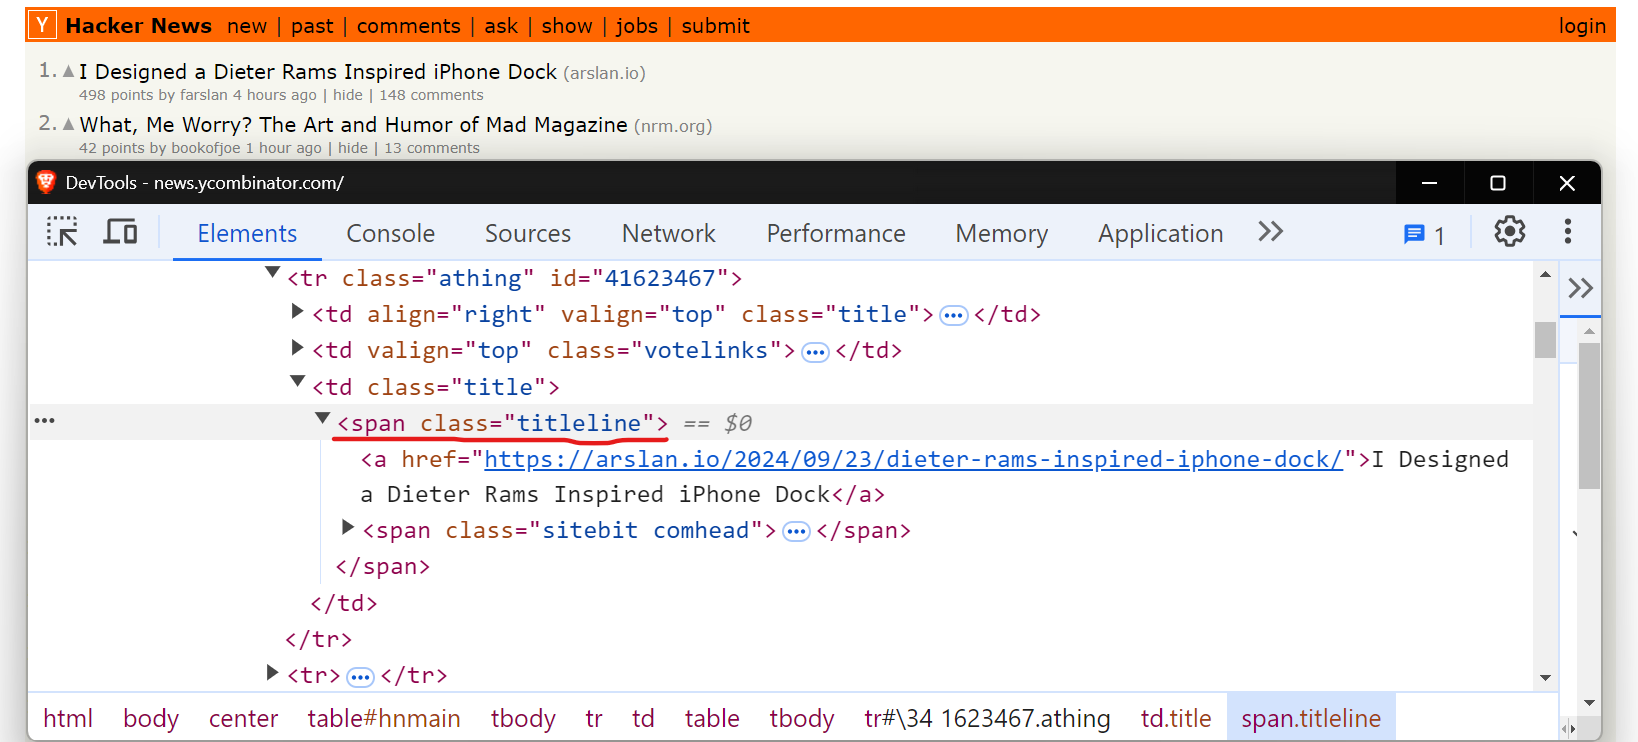Toggle the device toolbar icon
The image size is (1638, 742).
[x=121, y=232]
